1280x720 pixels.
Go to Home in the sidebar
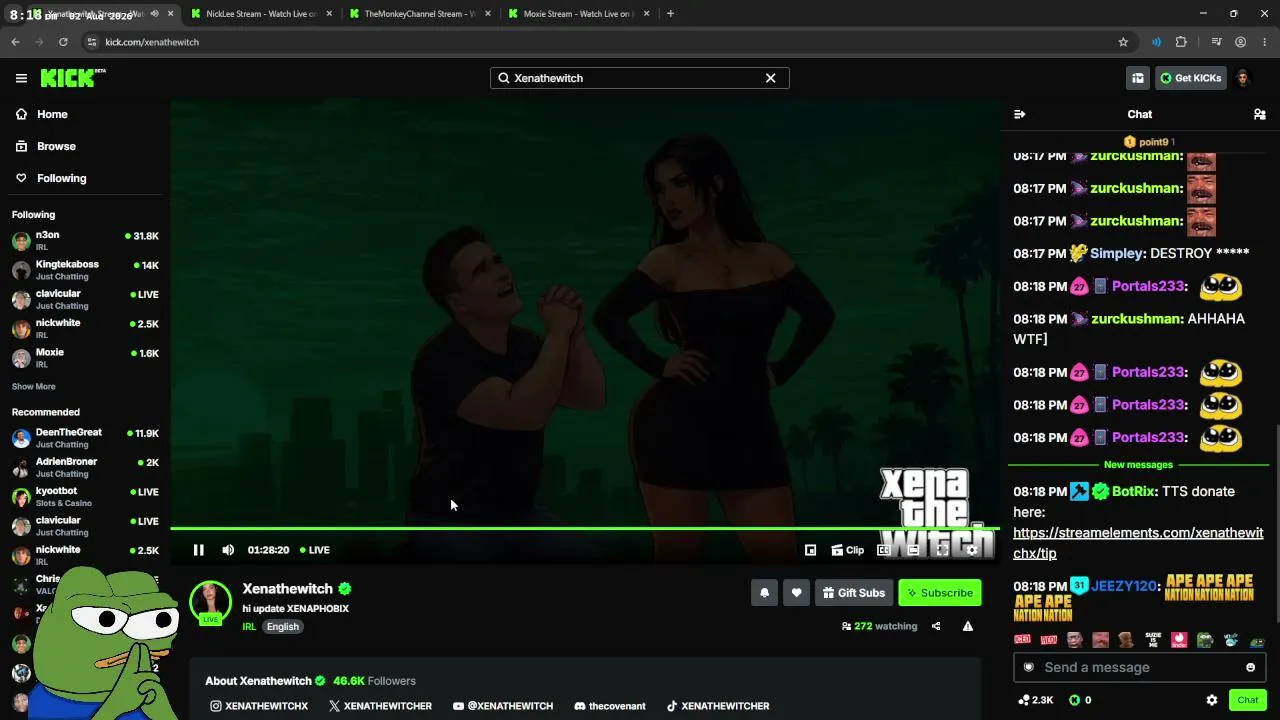[52, 114]
